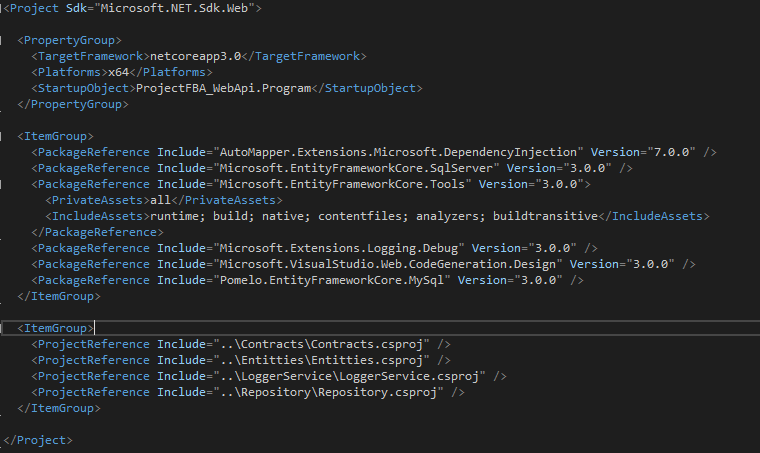Viewport: 760px width, 453px height.
Task: Click Pomelo.EntityFrameworkCore.MySql package name
Action: [x=332, y=280]
